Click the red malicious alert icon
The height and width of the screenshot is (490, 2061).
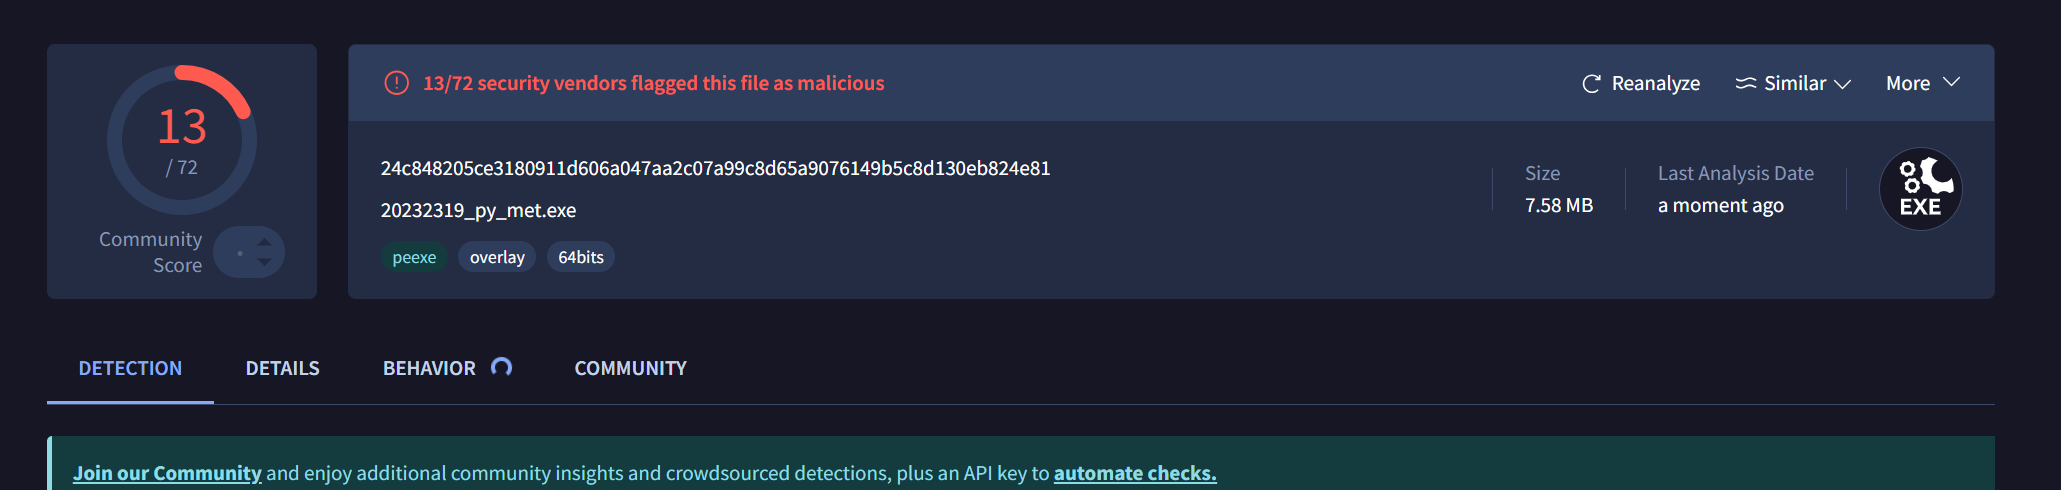tap(397, 83)
